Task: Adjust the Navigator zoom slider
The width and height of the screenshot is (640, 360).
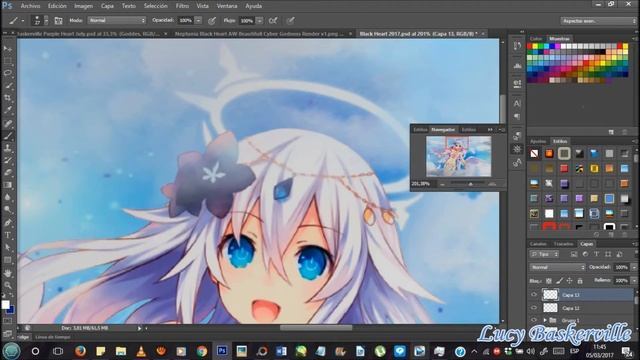Action: coord(471,184)
